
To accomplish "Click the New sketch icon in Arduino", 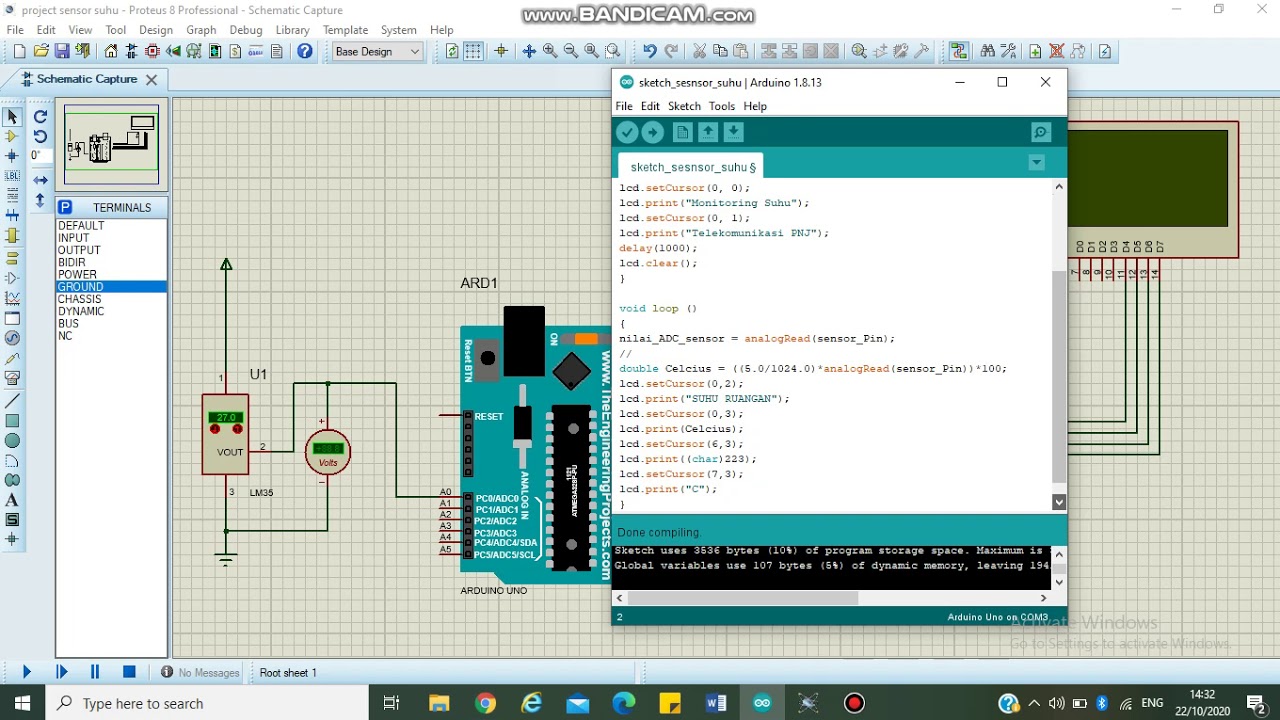I will (682, 132).
